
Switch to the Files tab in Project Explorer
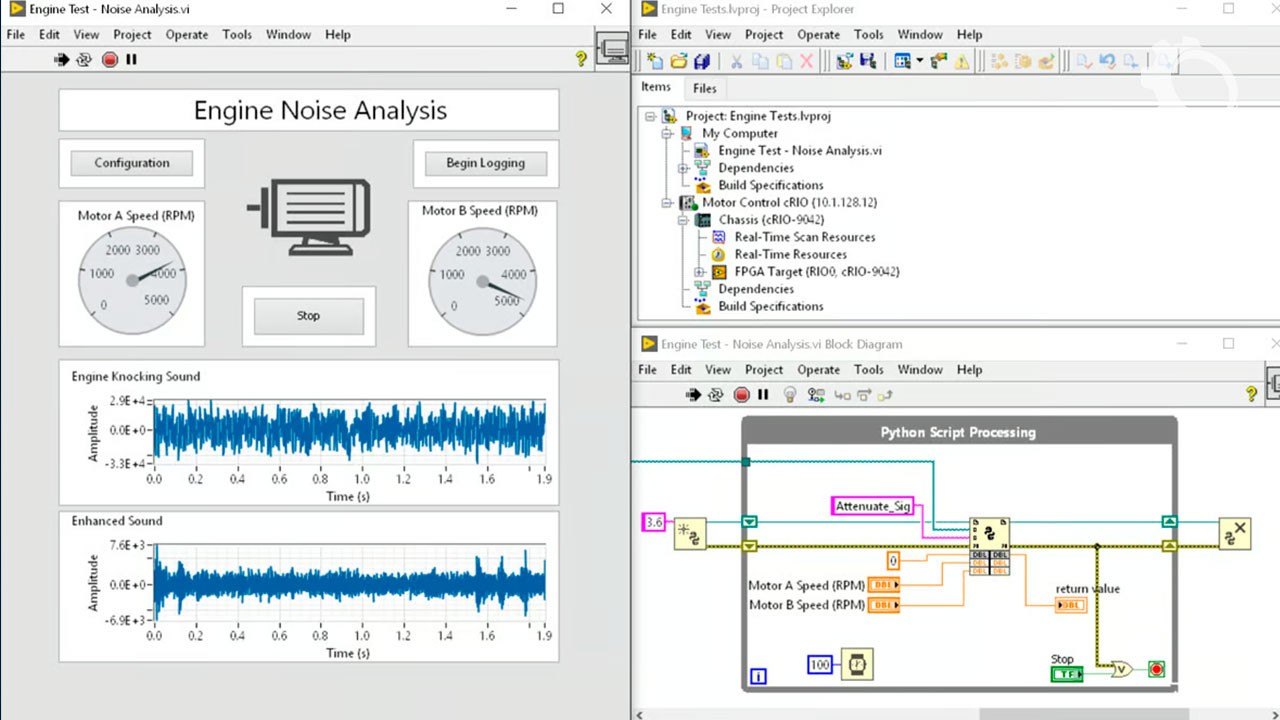[x=705, y=88]
